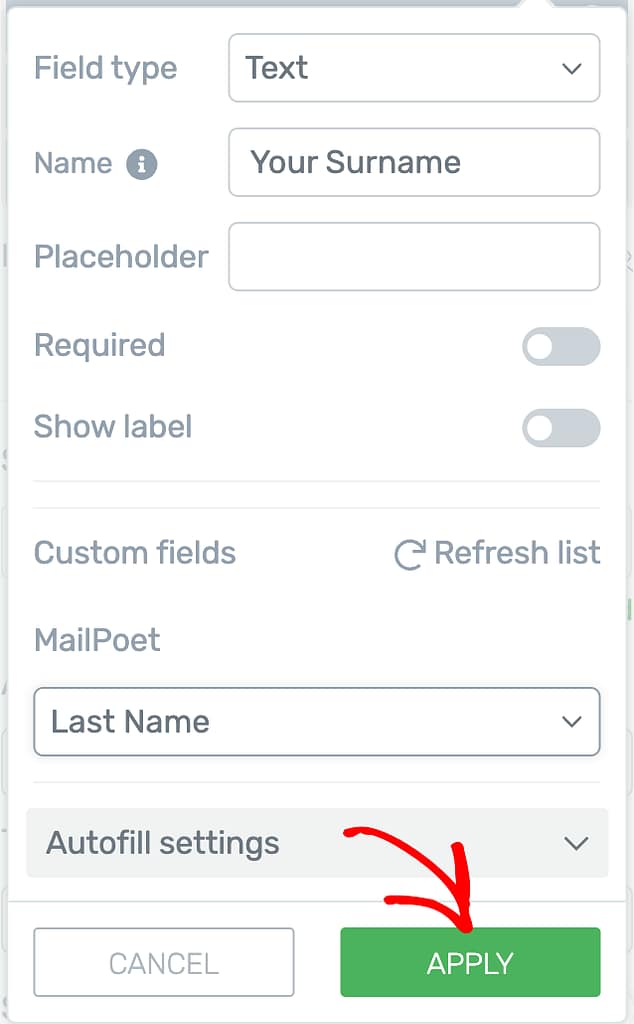Click the empty Placeholder input field

414,257
